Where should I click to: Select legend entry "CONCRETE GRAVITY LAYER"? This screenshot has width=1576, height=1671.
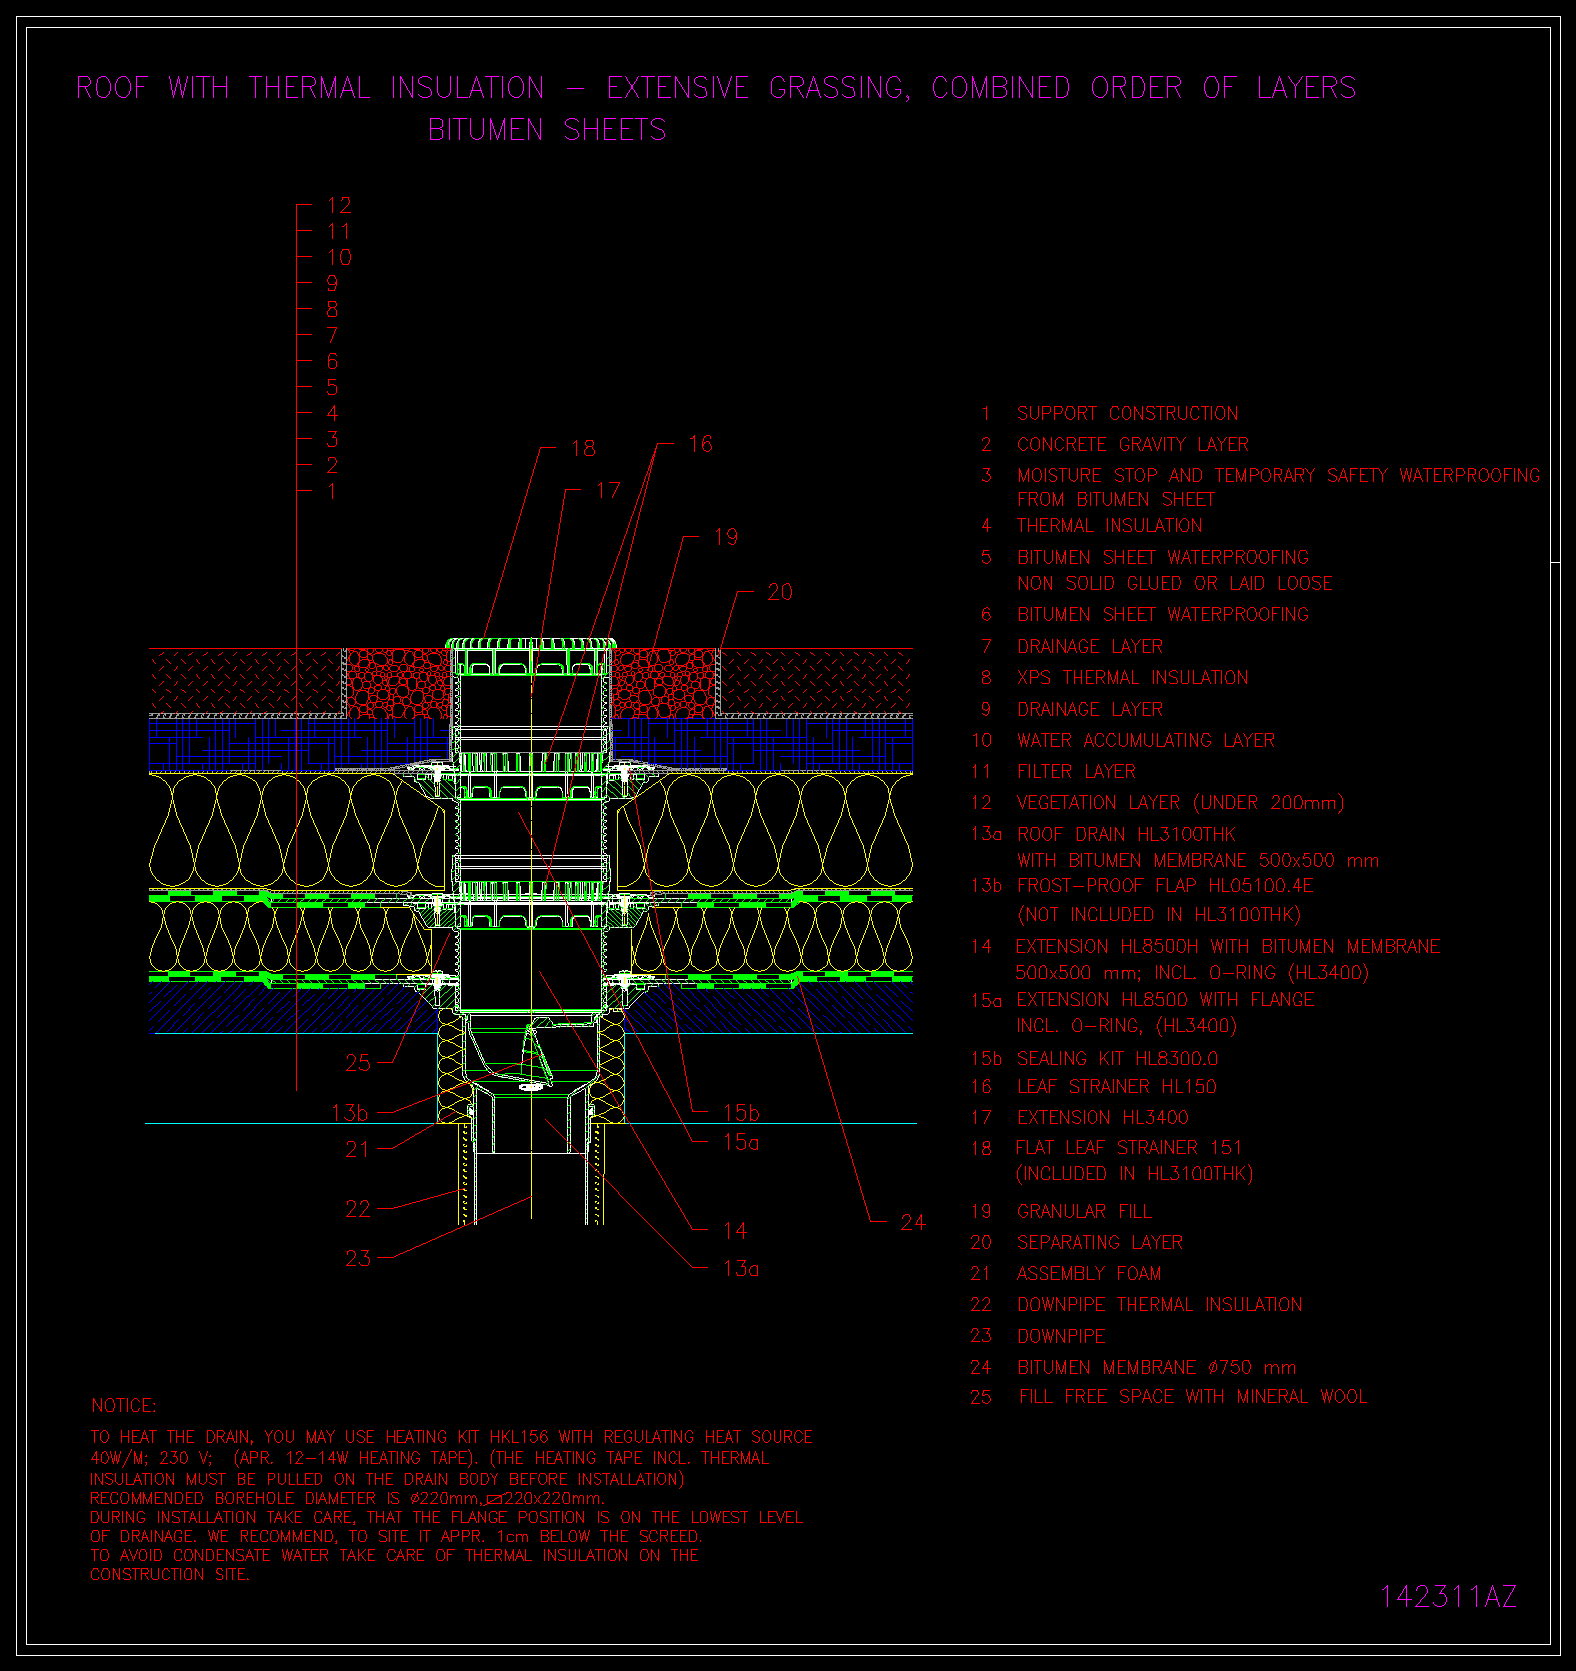(1133, 444)
